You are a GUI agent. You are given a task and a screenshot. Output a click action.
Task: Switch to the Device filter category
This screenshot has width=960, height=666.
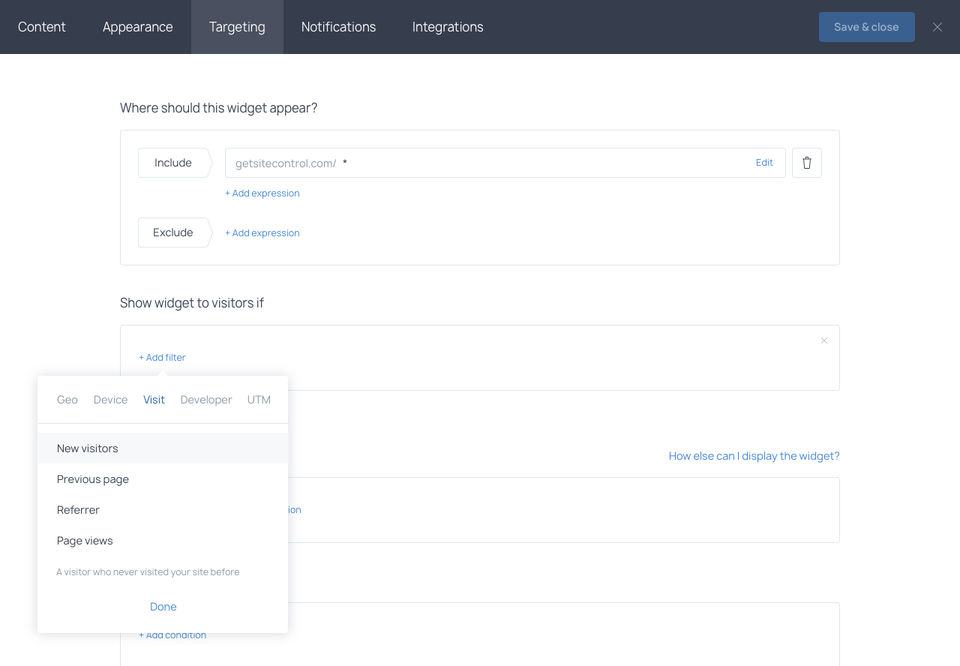tap(110, 400)
